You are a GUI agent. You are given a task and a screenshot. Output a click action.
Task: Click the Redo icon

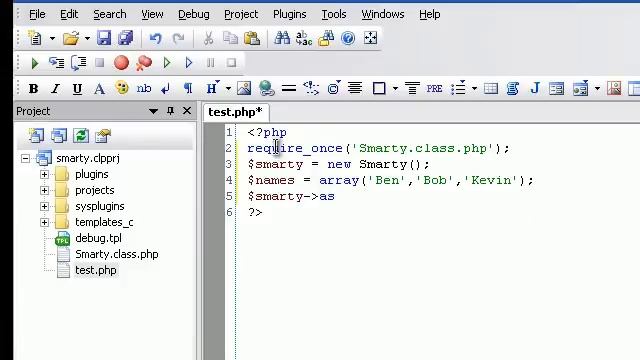[178, 39]
